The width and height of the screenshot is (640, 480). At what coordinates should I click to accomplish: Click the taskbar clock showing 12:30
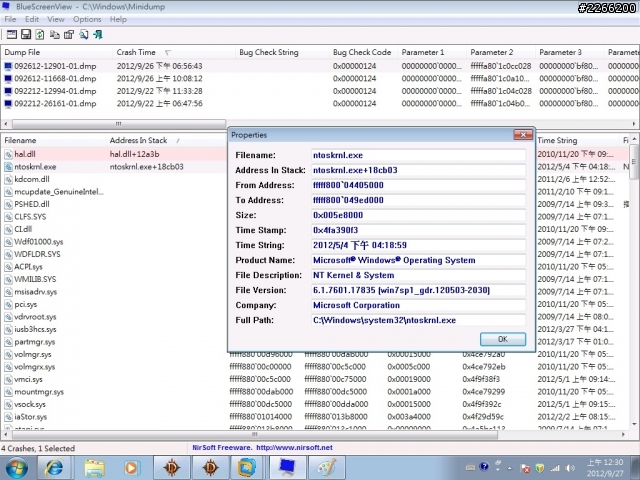605,468
